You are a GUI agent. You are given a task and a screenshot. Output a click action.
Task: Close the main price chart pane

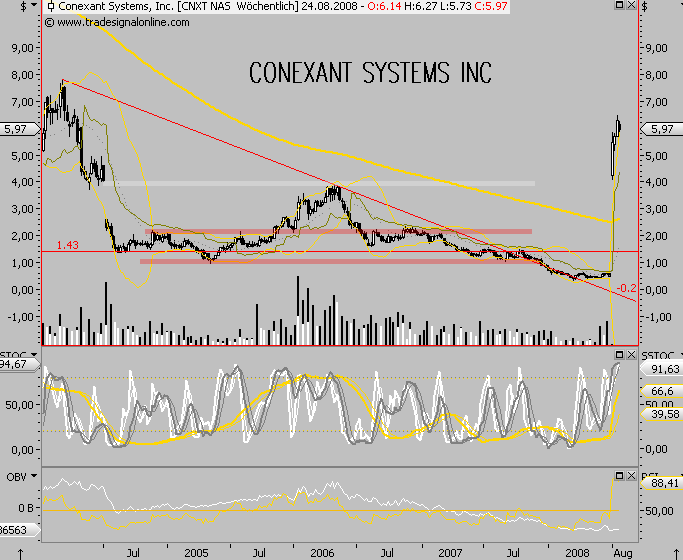point(632,6)
